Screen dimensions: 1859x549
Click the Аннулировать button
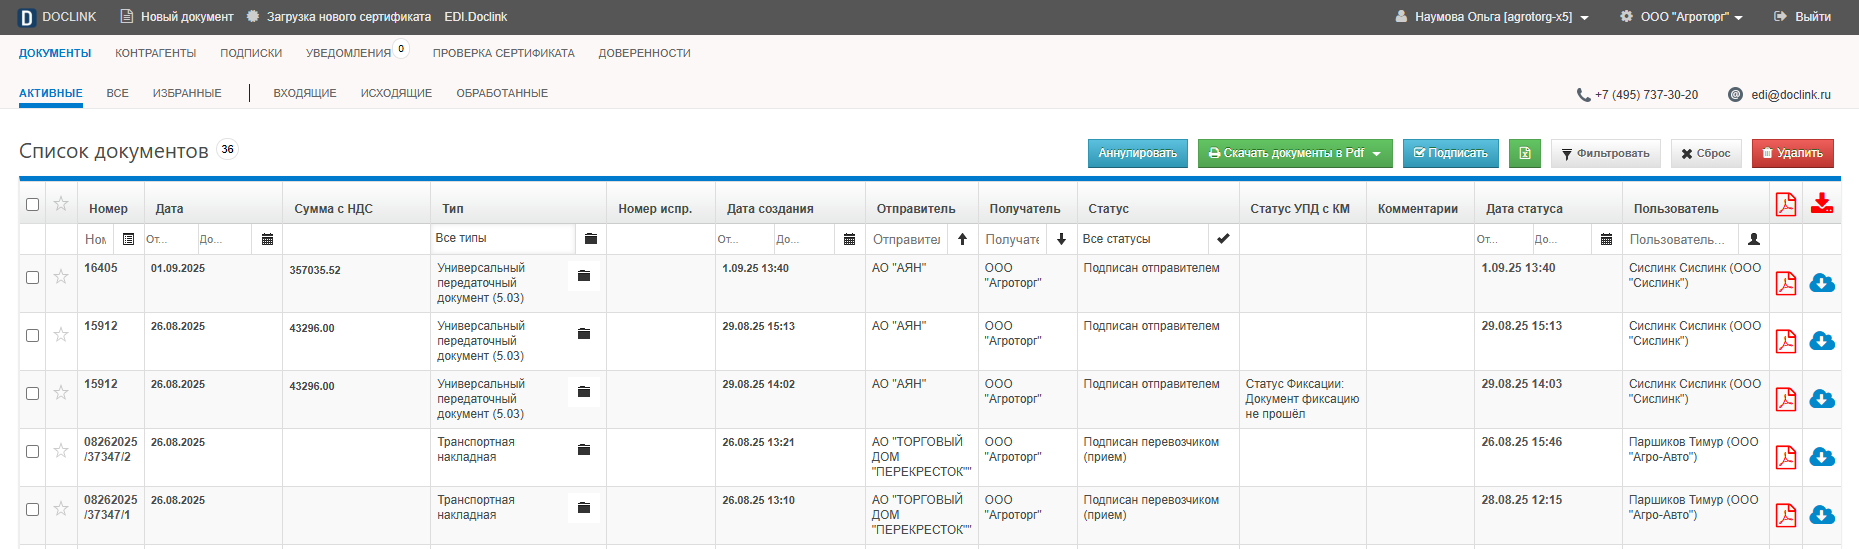pyautogui.click(x=1138, y=153)
